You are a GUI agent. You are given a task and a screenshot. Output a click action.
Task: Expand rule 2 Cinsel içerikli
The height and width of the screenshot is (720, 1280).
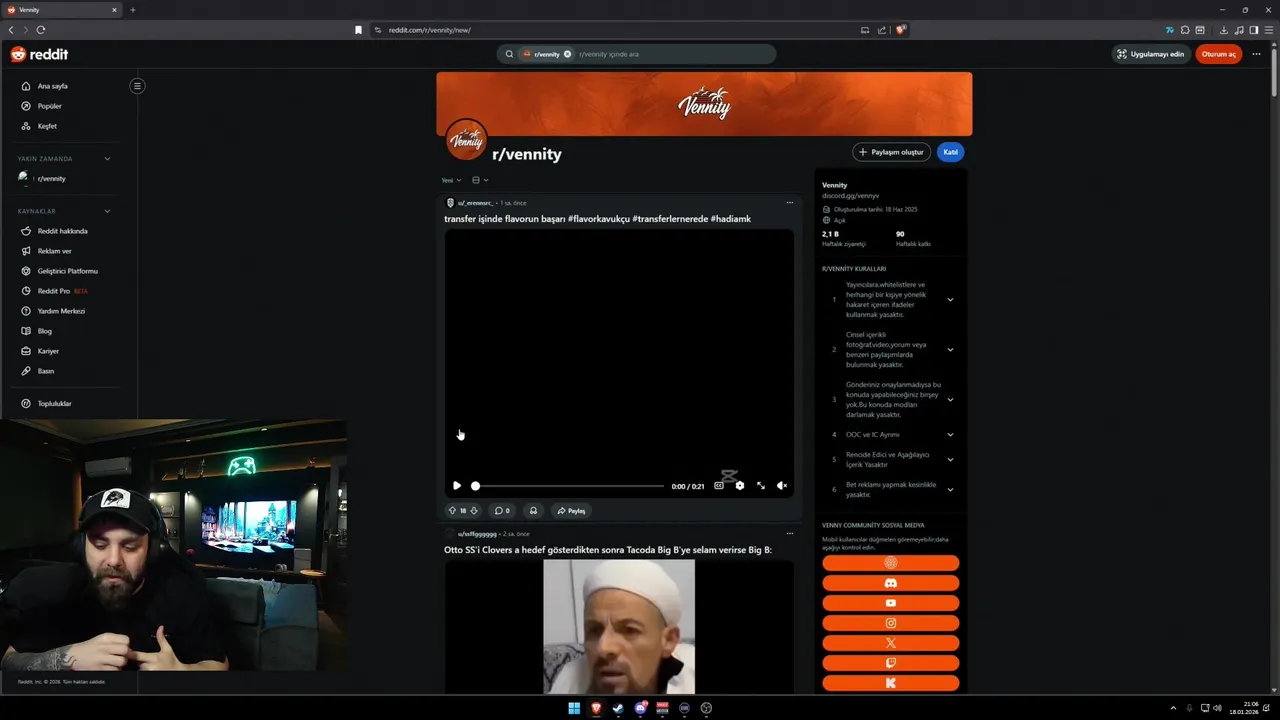[950, 350]
